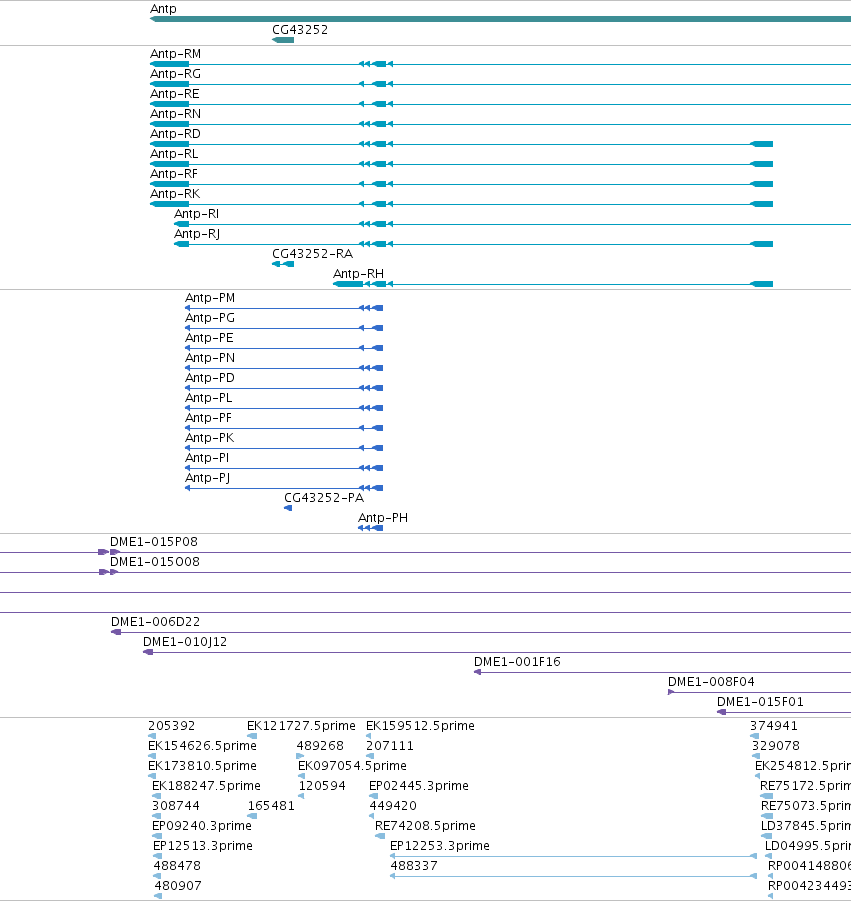Select the Antp-RN transcript label
This screenshot has width=851, height=901.
(x=175, y=114)
